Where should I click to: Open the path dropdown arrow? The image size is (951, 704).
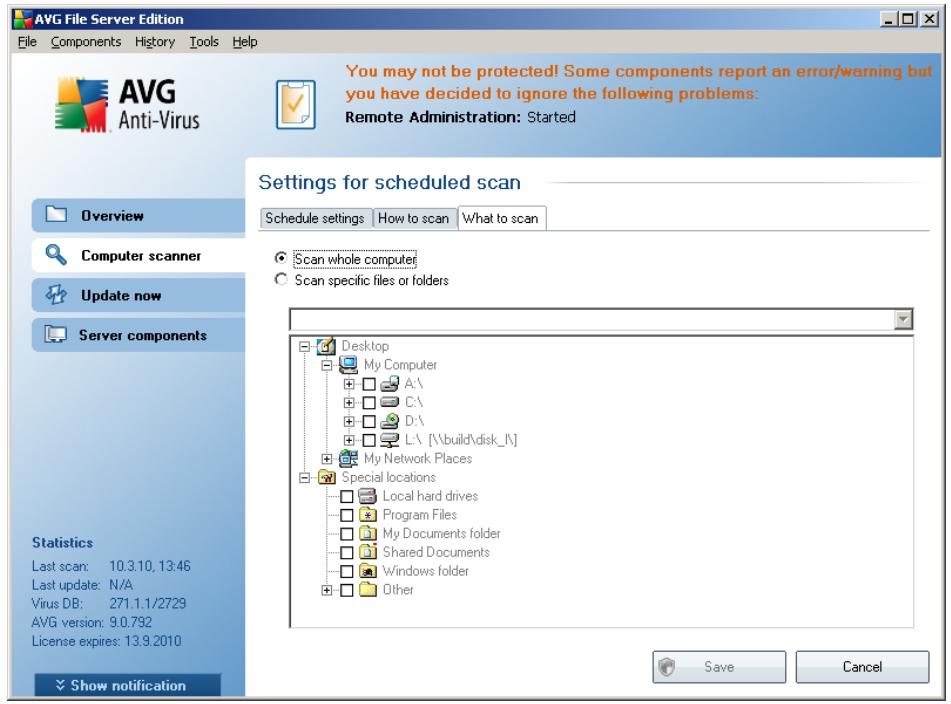903,319
